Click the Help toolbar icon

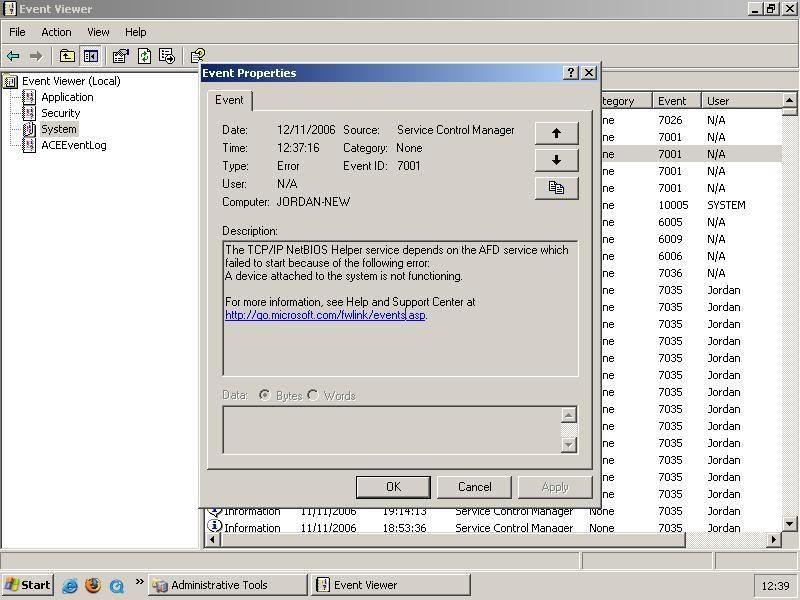click(x=197, y=55)
